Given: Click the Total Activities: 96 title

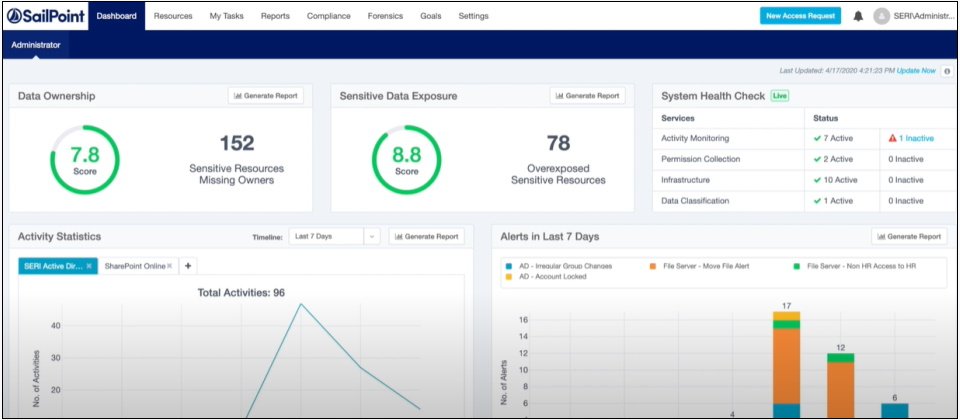Looking at the screenshot, I should pyautogui.click(x=241, y=293).
